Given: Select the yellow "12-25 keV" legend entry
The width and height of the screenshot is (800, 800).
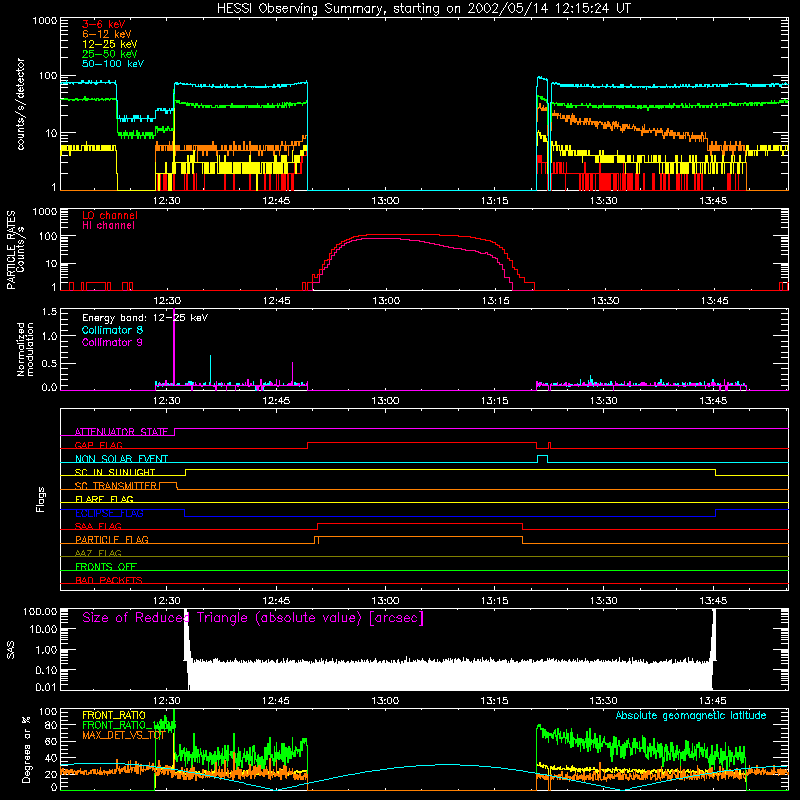Looking at the screenshot, I should pyautogui.click(x=109, y=44).
